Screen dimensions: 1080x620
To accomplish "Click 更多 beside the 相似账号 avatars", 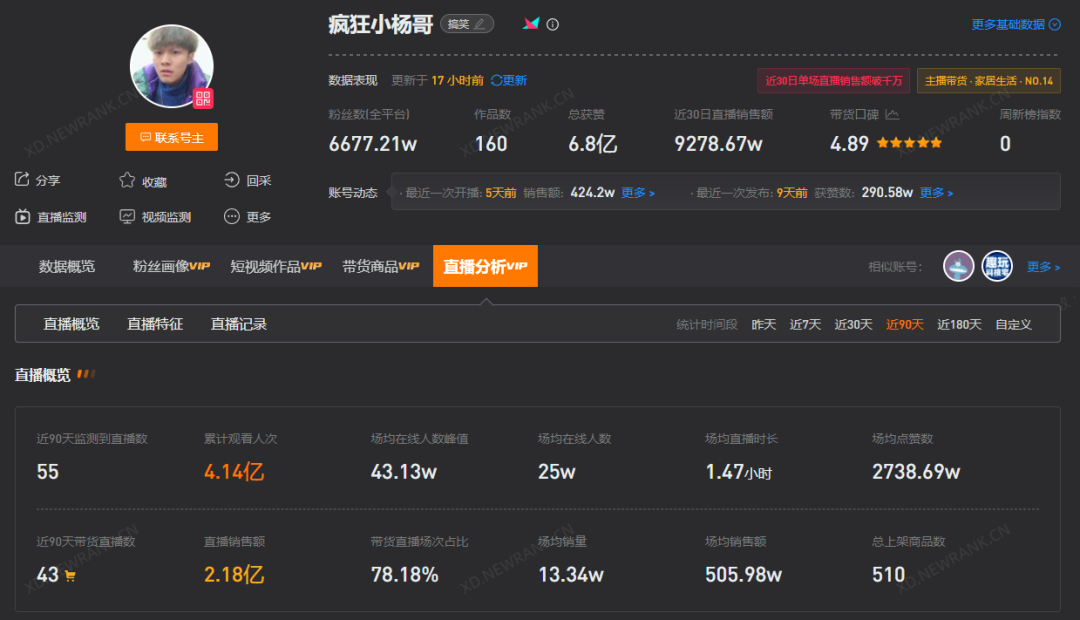I will (x=1043, y=266).
